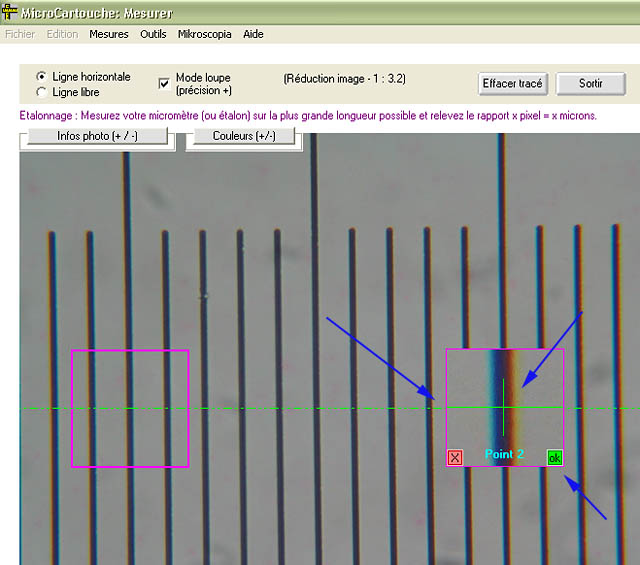
Task: Cancel Point 2 with the red X
Action: 455,458
